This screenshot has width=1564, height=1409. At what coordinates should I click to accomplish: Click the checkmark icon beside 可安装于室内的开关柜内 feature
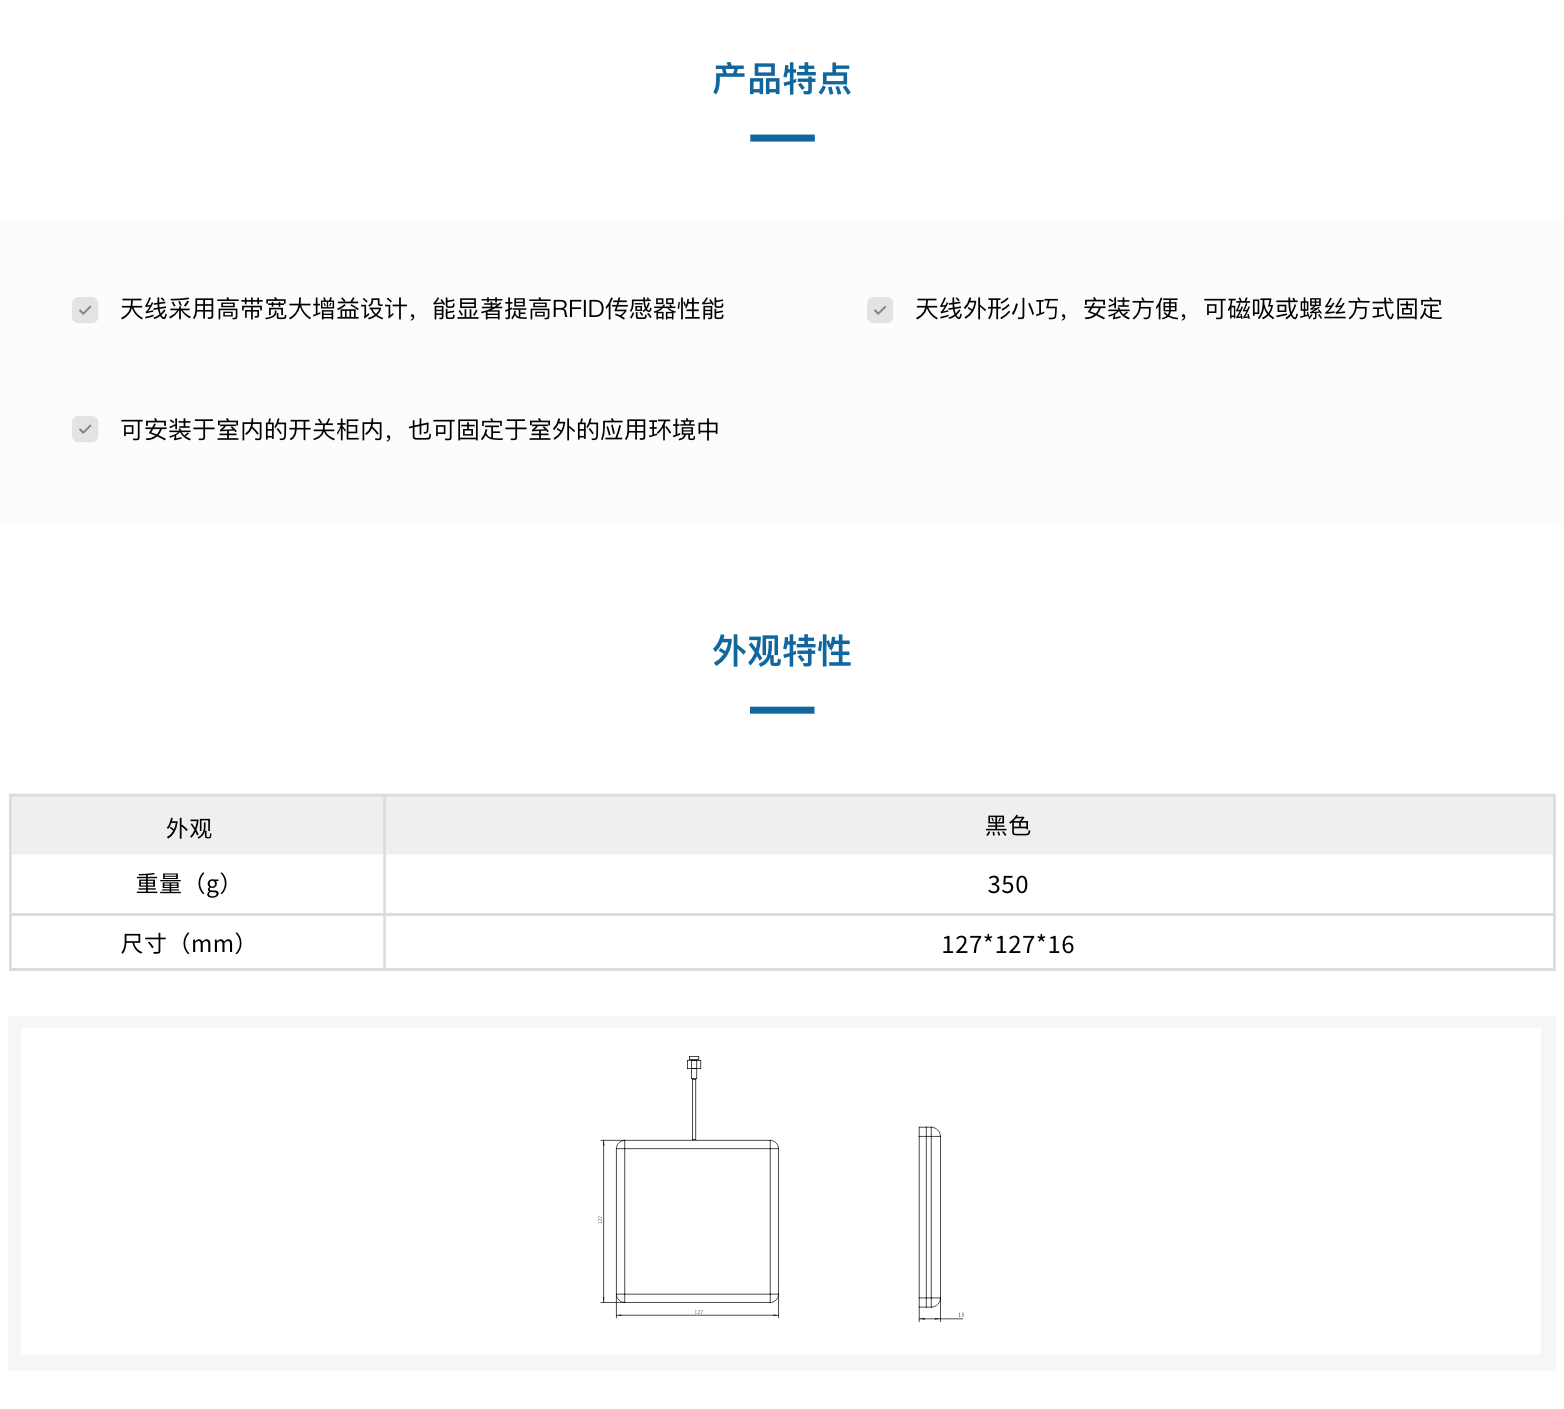(85, 429)
